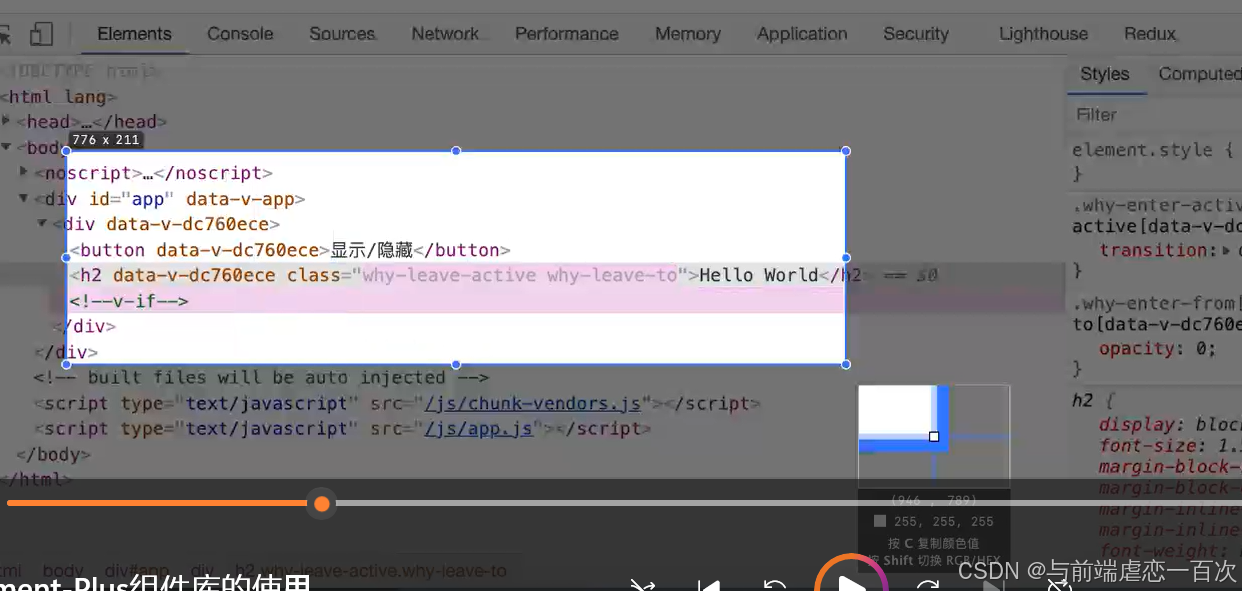Open the Console tab

click(x=240, y=34)
